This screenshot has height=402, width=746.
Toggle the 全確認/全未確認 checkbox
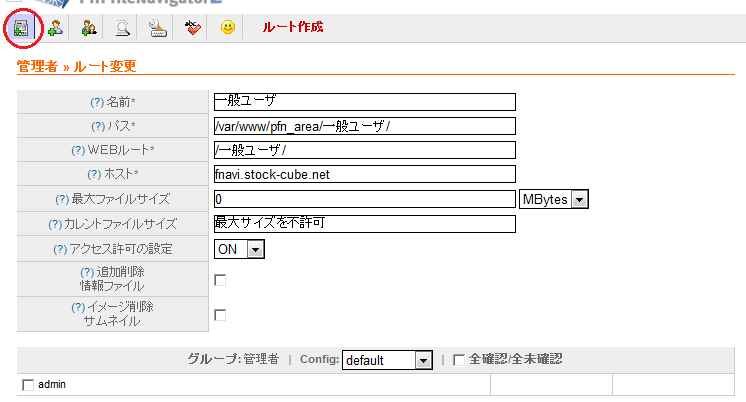(x=459, y=360)
